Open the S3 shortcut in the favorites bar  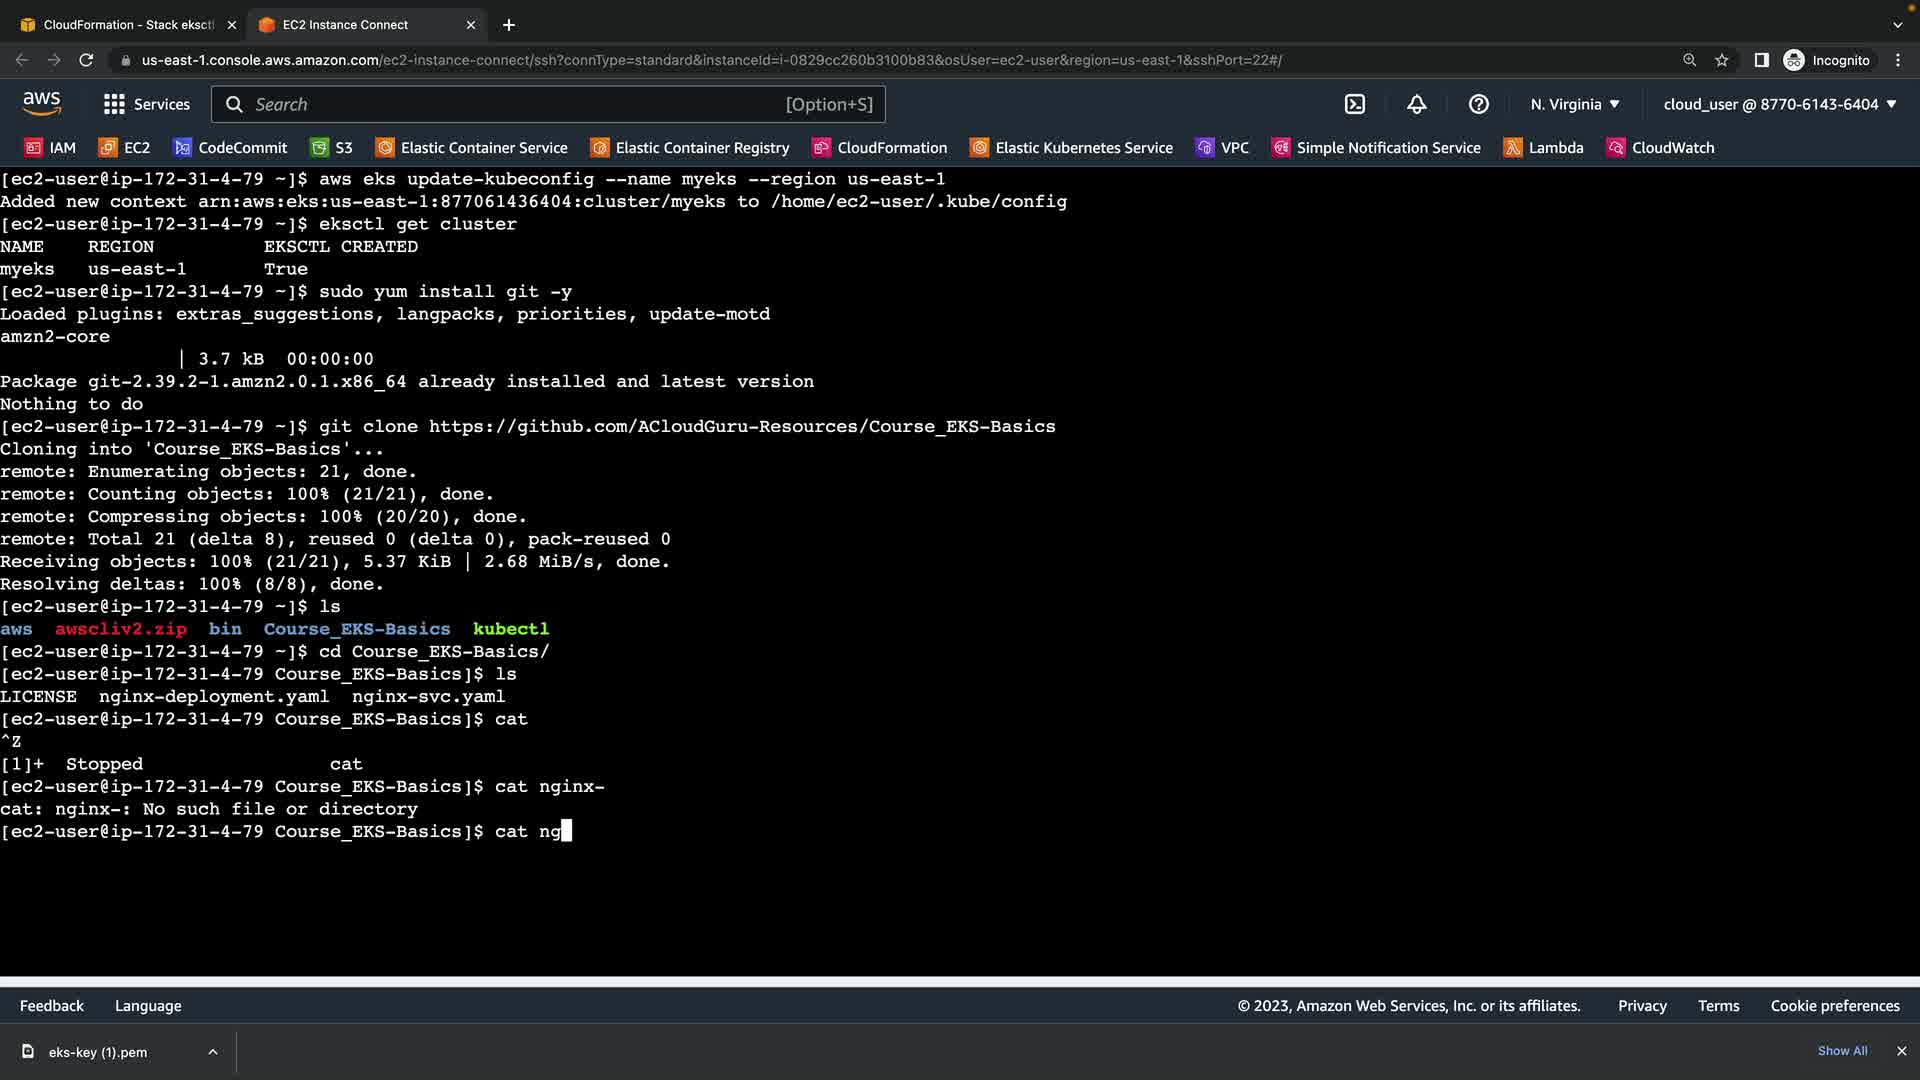[331, 148]
